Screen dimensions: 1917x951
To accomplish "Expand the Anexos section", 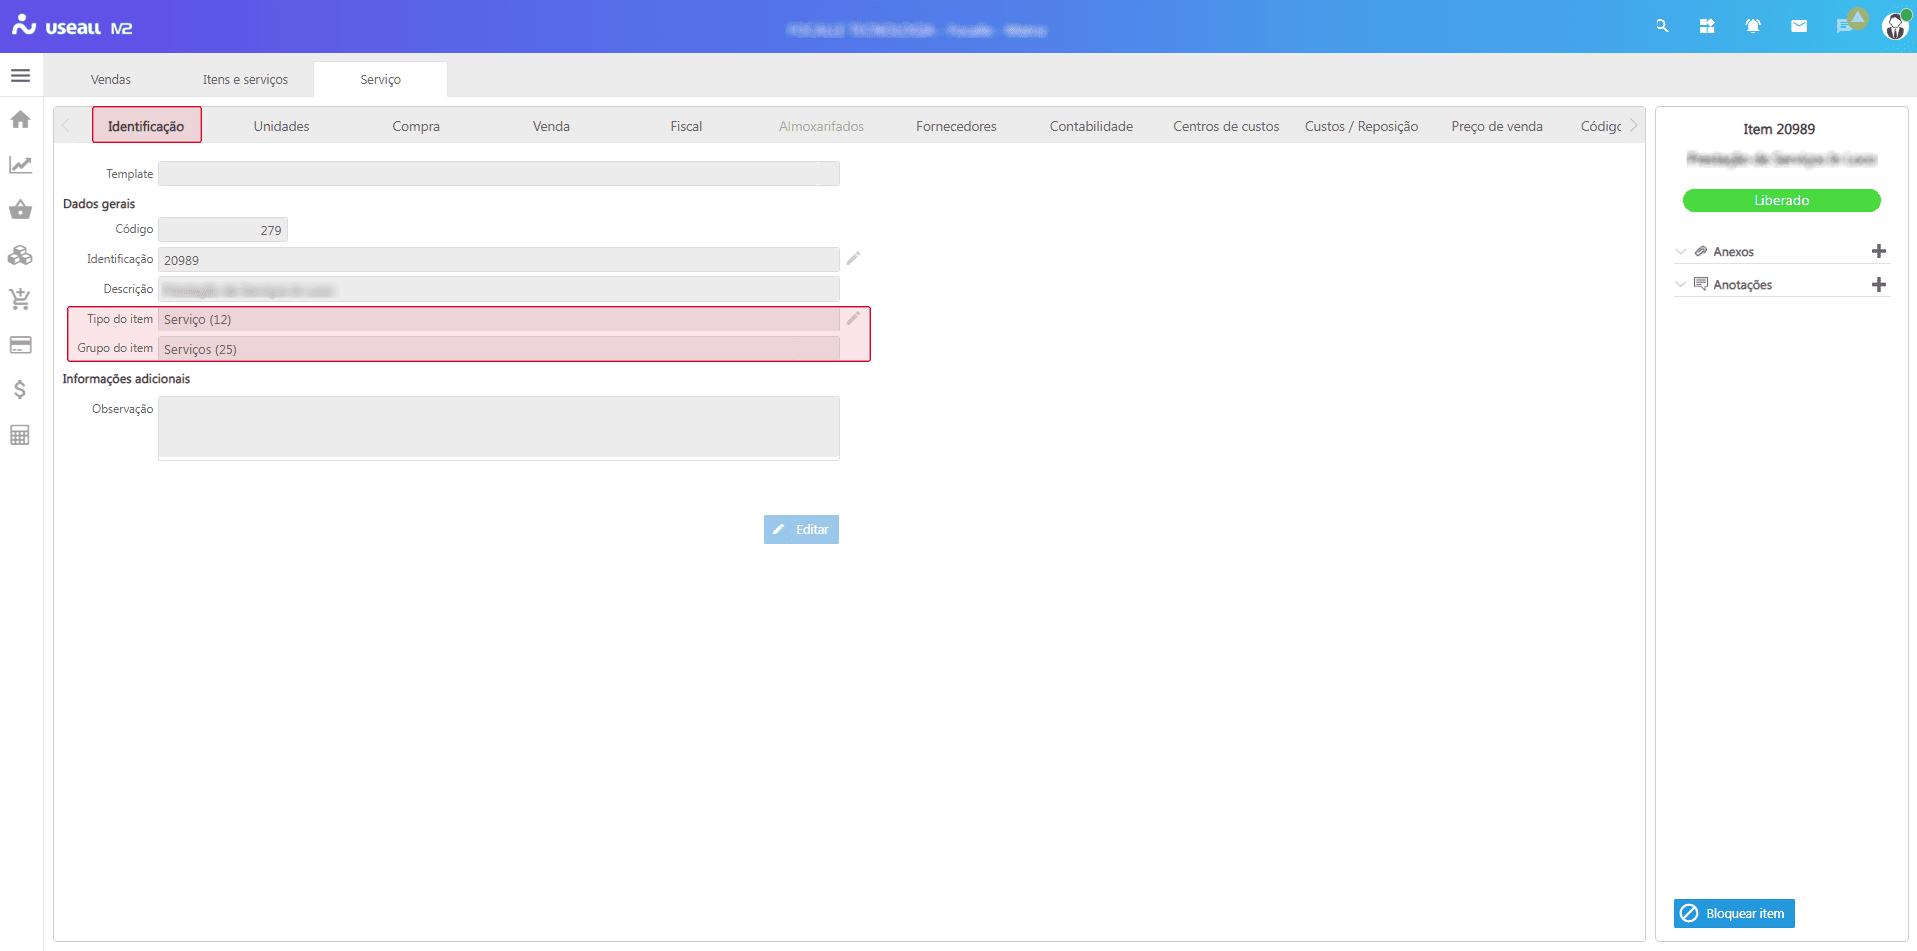I will (x=1681, y=252).
